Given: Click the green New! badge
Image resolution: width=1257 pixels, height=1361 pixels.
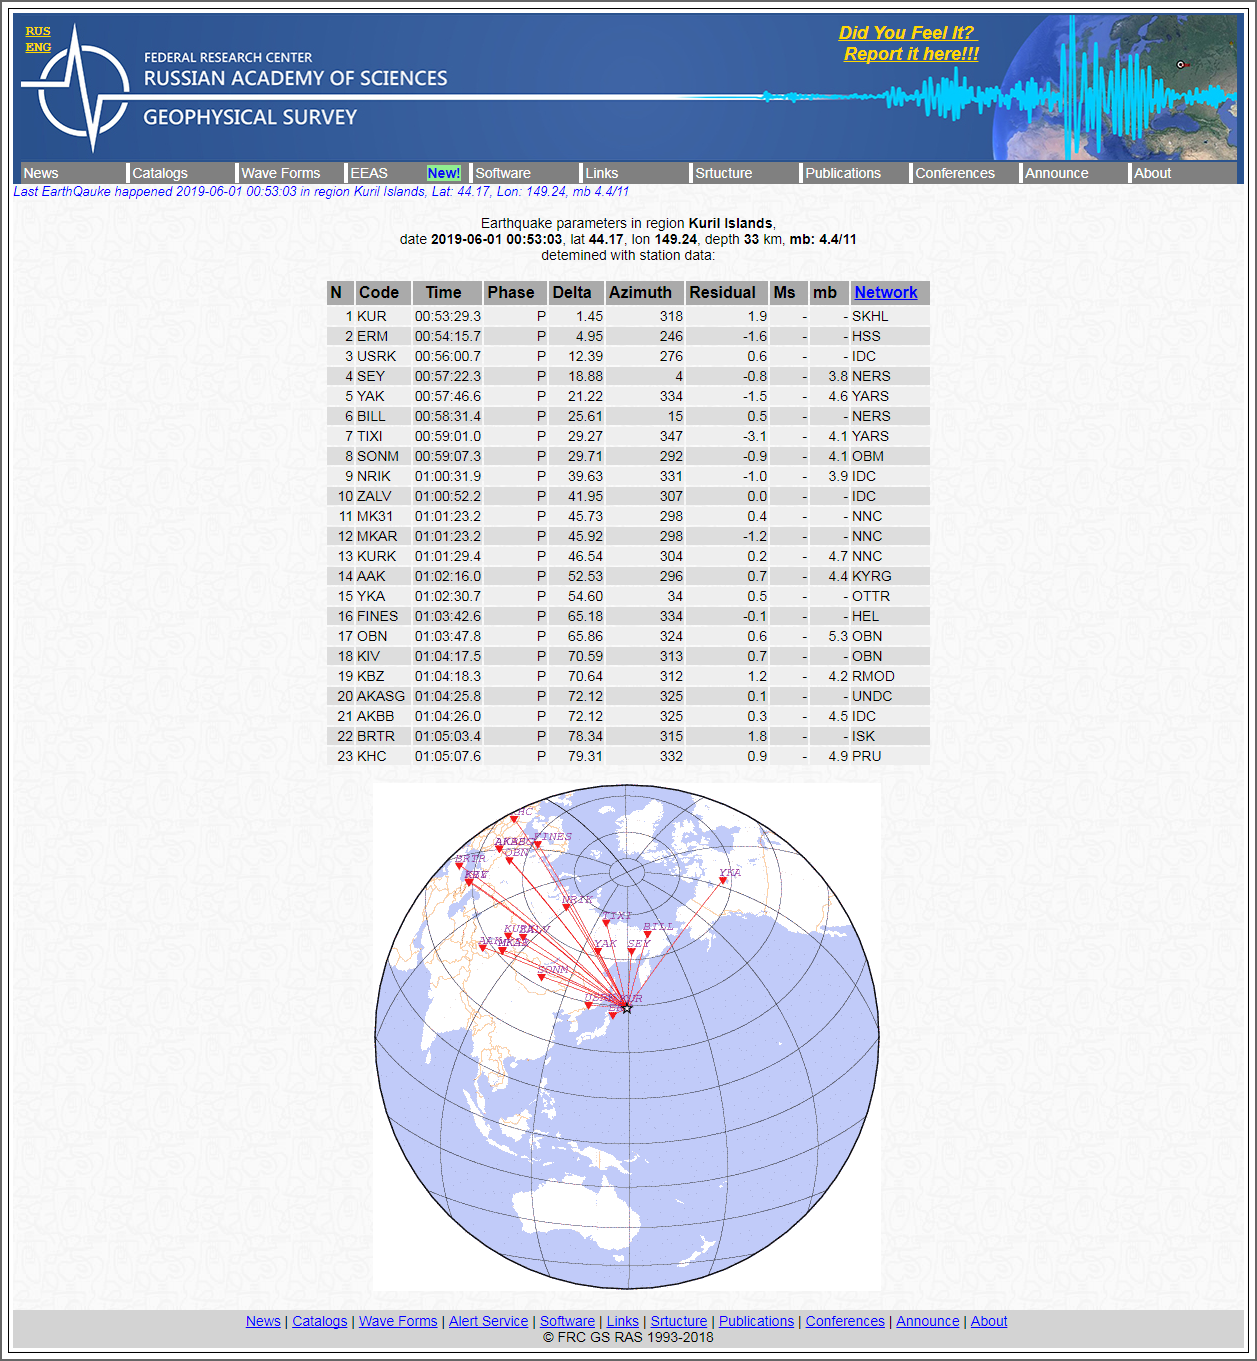Looking at the screenshot, I should click(x=443, y=173).
